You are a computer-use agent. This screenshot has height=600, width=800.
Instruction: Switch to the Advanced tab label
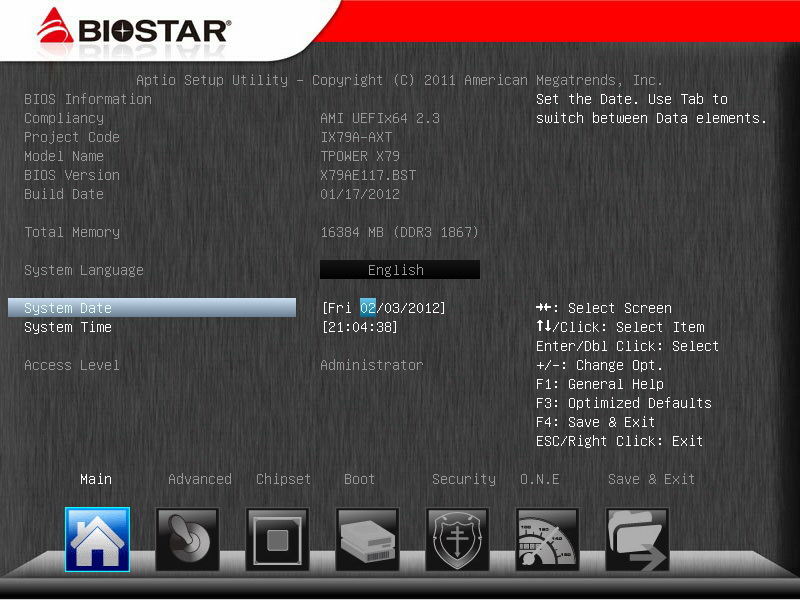pos(199,479)
